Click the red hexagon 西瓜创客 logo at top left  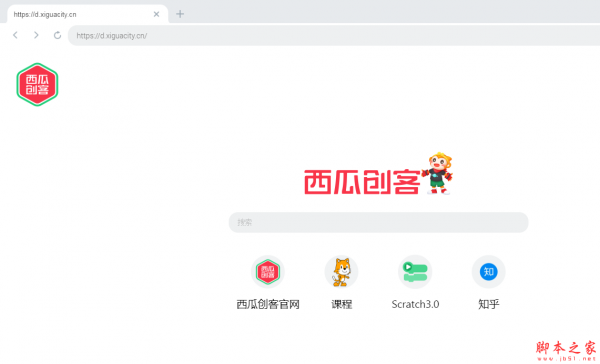(37, 85)
